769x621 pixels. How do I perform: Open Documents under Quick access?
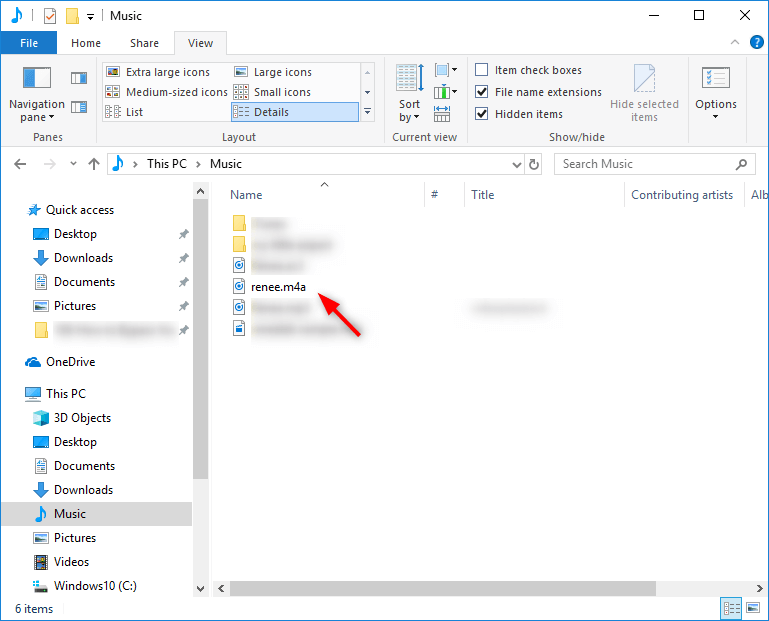(x=84, y=282)
